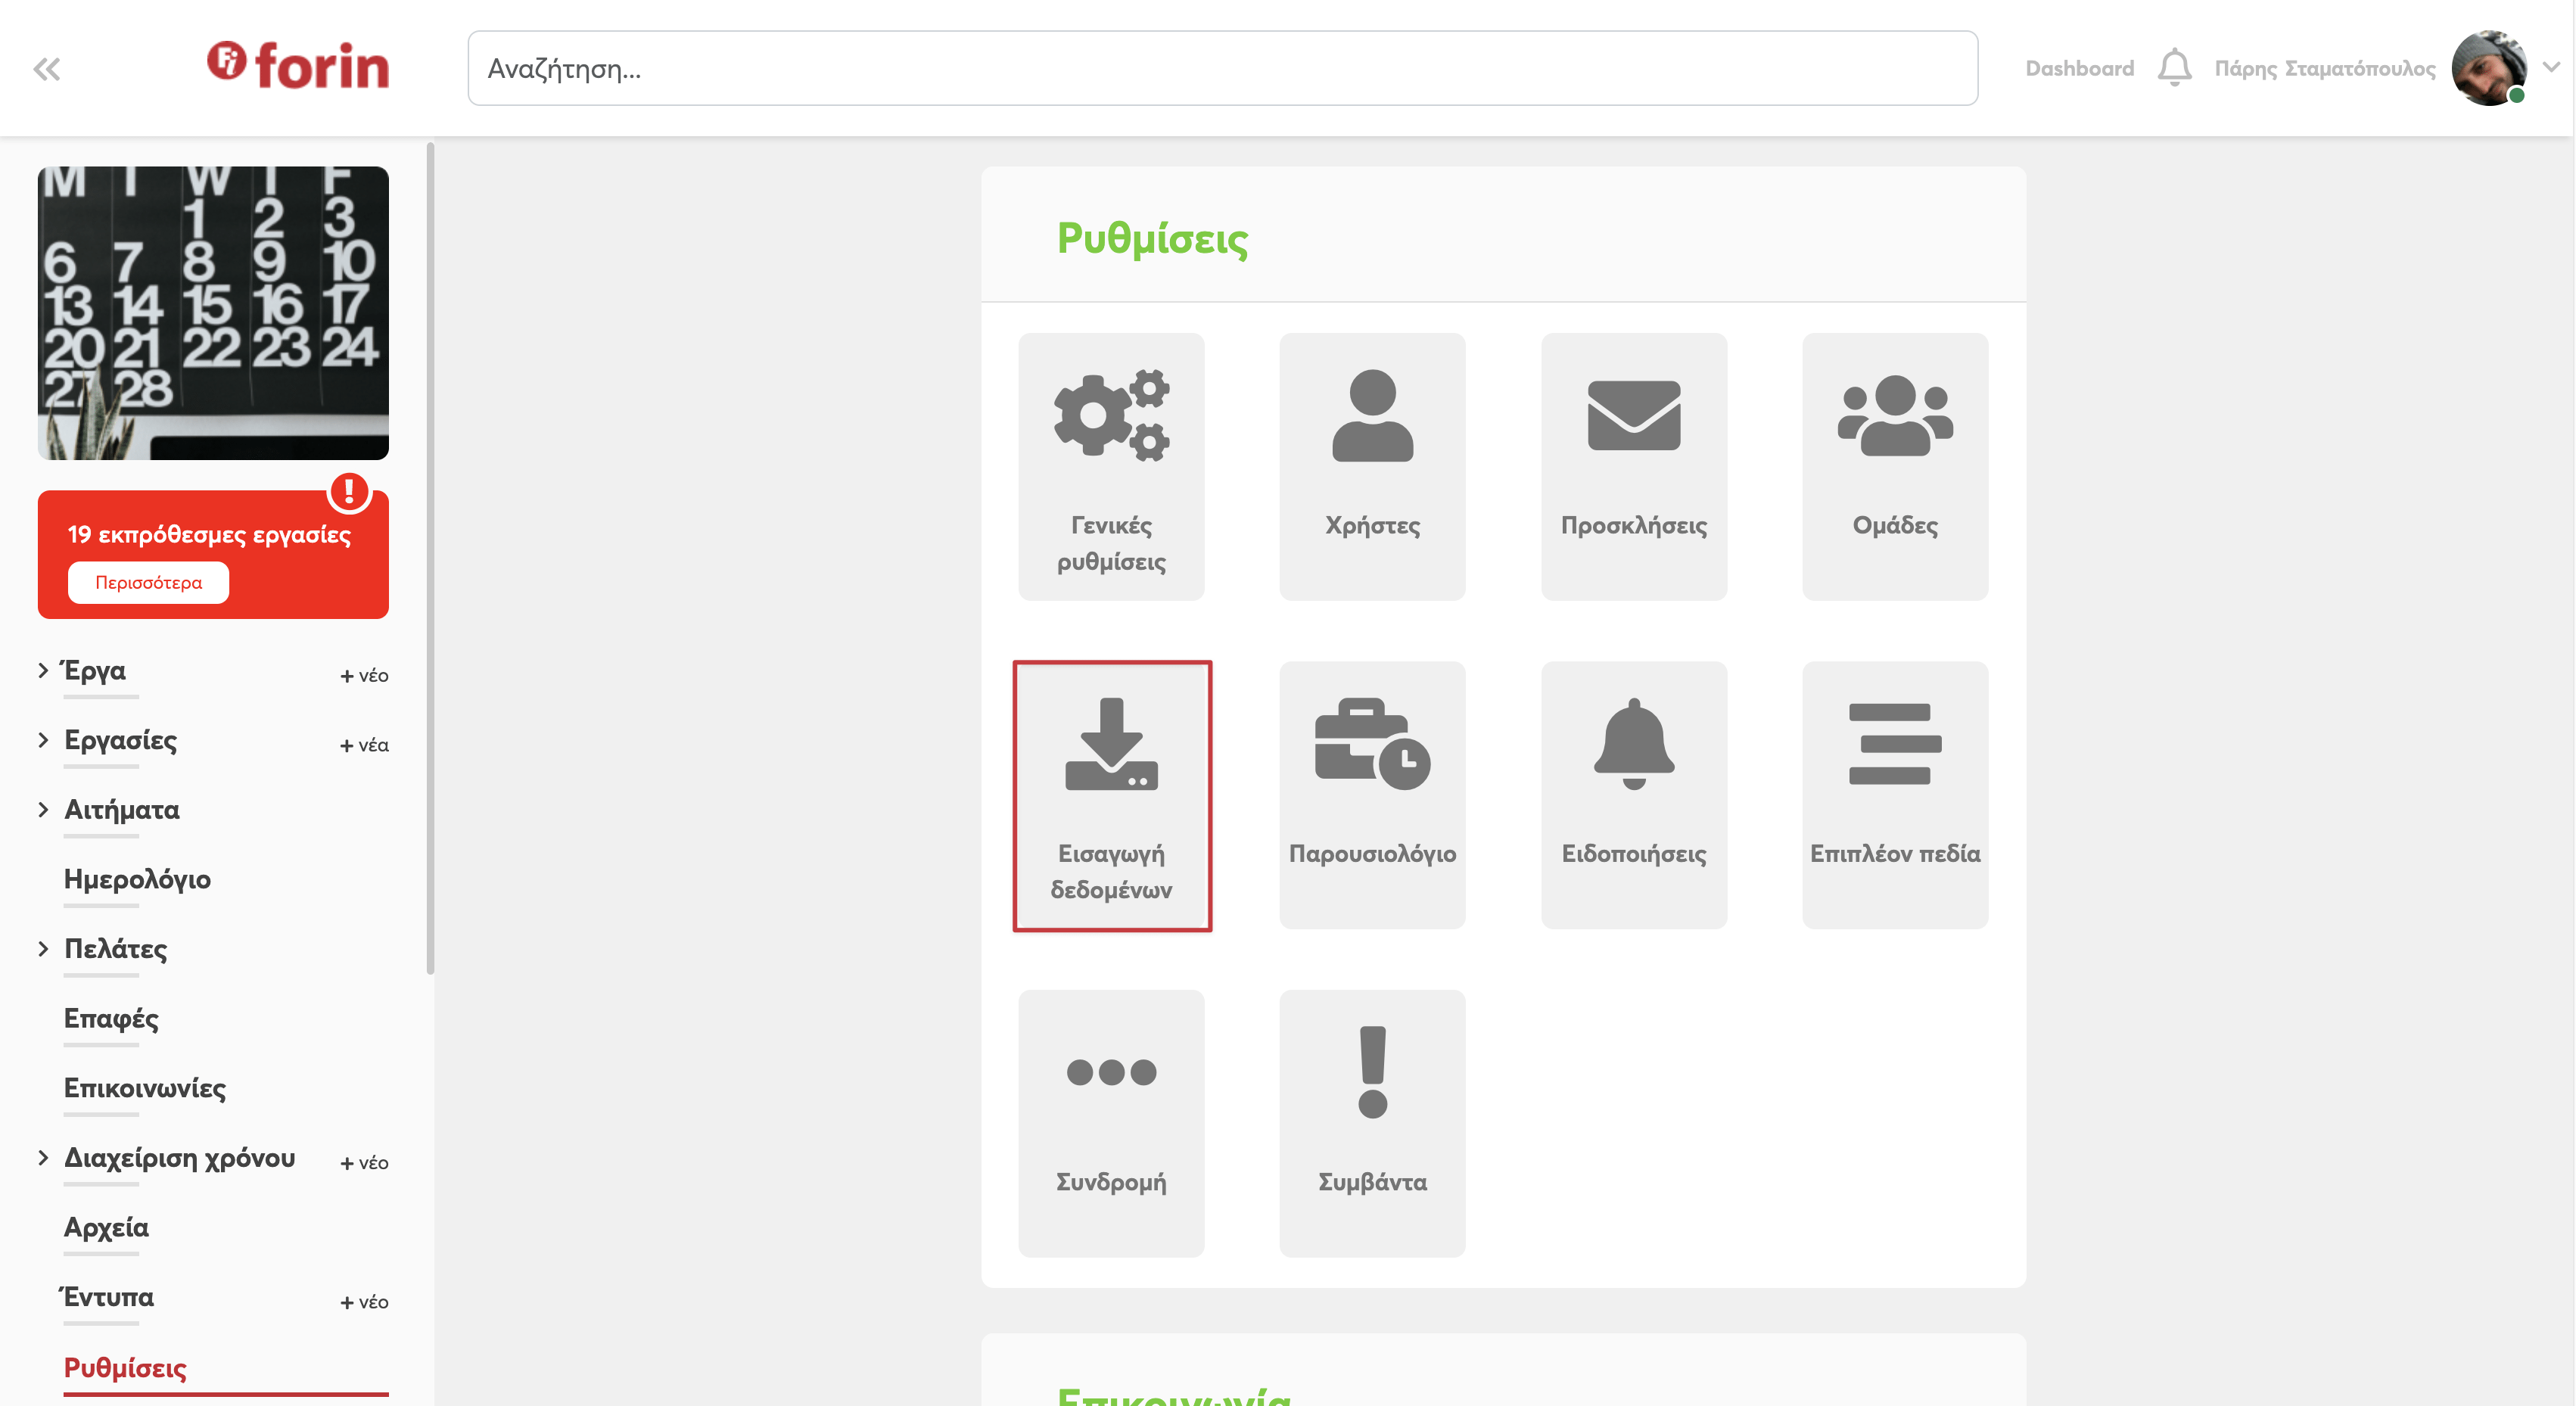Image resolution: width=2576 pixels, height=1406 pixels.
Task: Click the forin logo
Action: click(x=298, y=66)
